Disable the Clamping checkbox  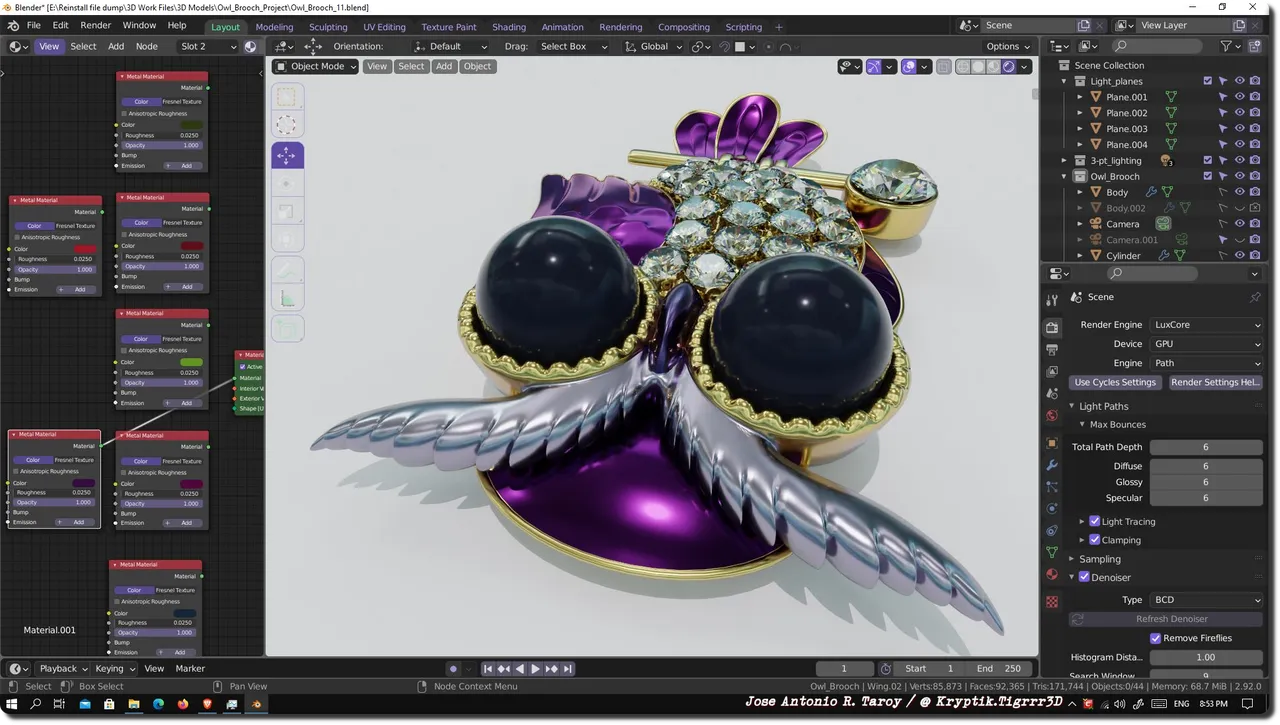click(x=1094, y=540)
